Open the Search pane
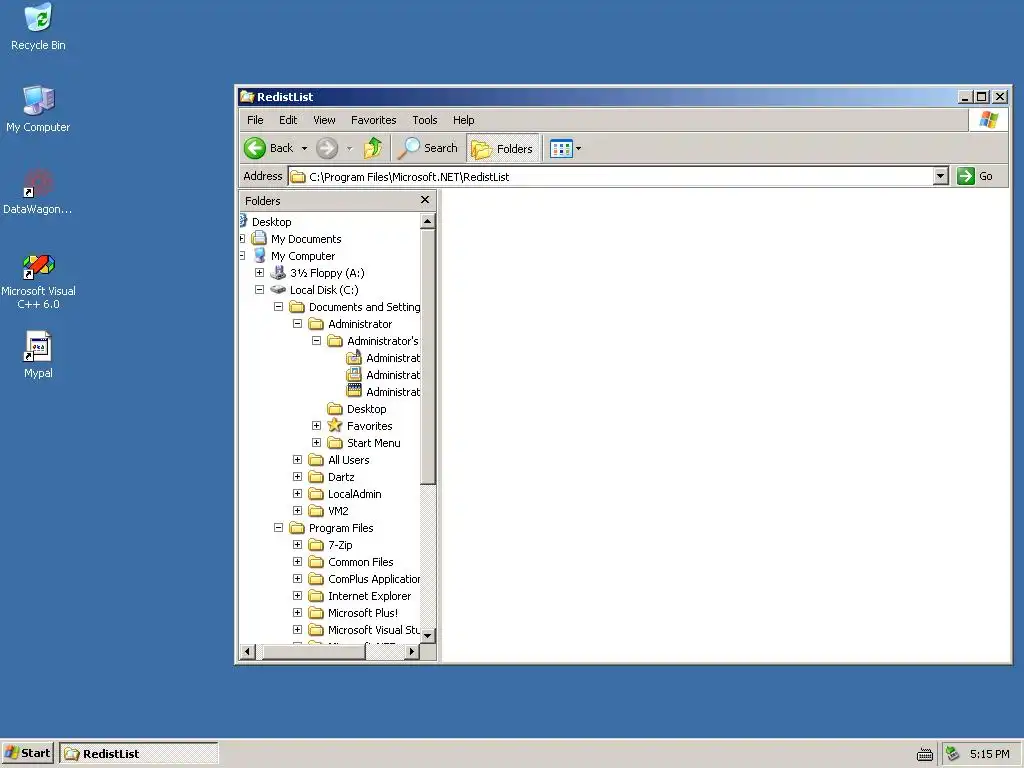This screenshot has width=1024, height=768. 428,148
